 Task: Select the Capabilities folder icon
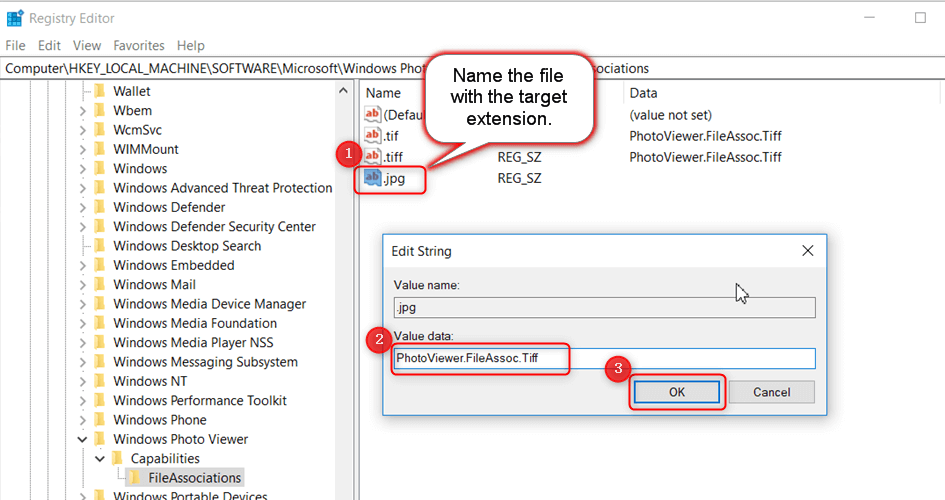[x=118, y=458]
